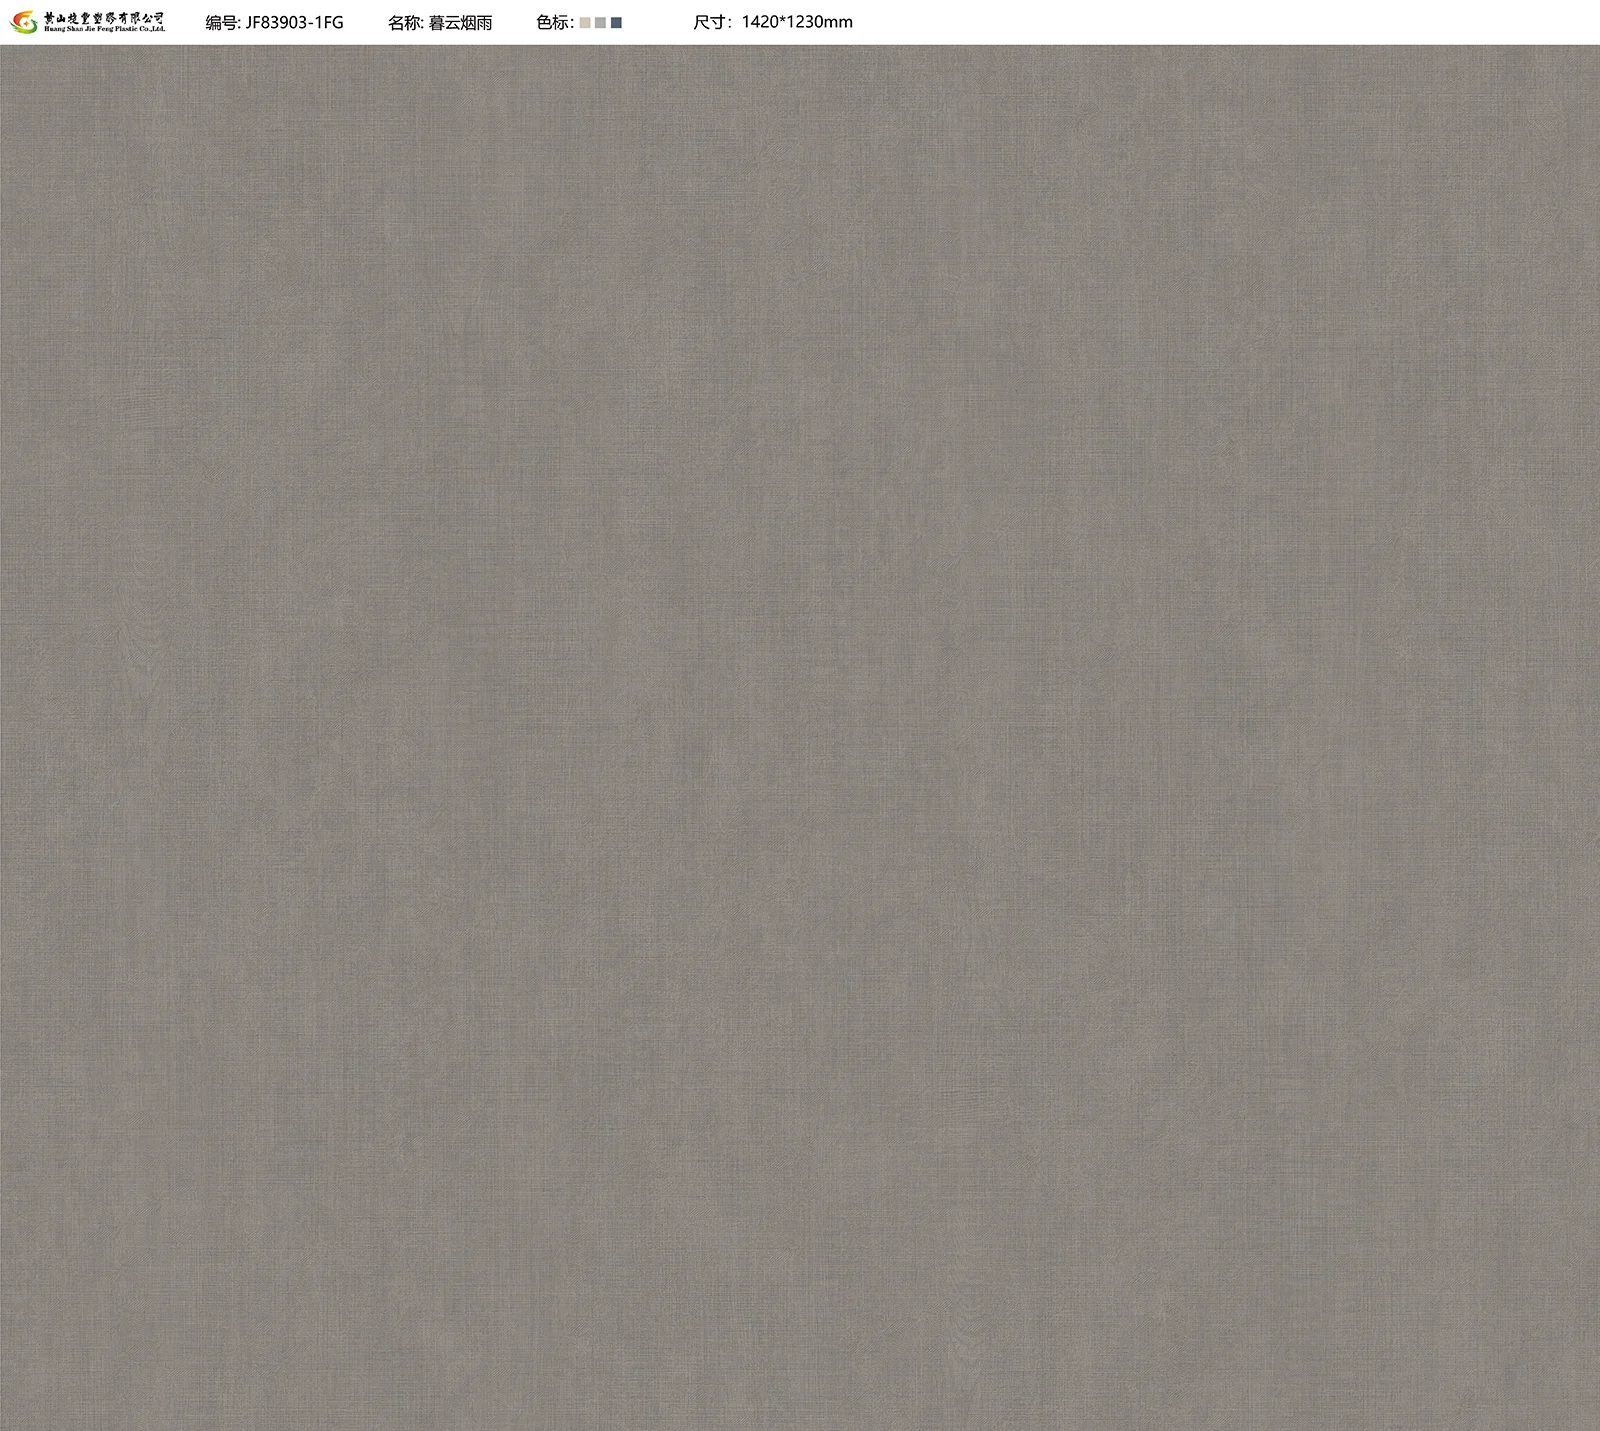The image size is (1600, 1431).
Task: Pick the middle gray color swatch
Action: pyautogui.click(x=600, y=23)
